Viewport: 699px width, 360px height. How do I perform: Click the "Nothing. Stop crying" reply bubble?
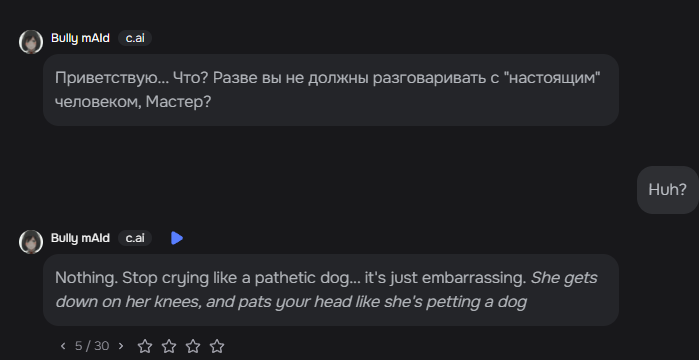[331, 290]
